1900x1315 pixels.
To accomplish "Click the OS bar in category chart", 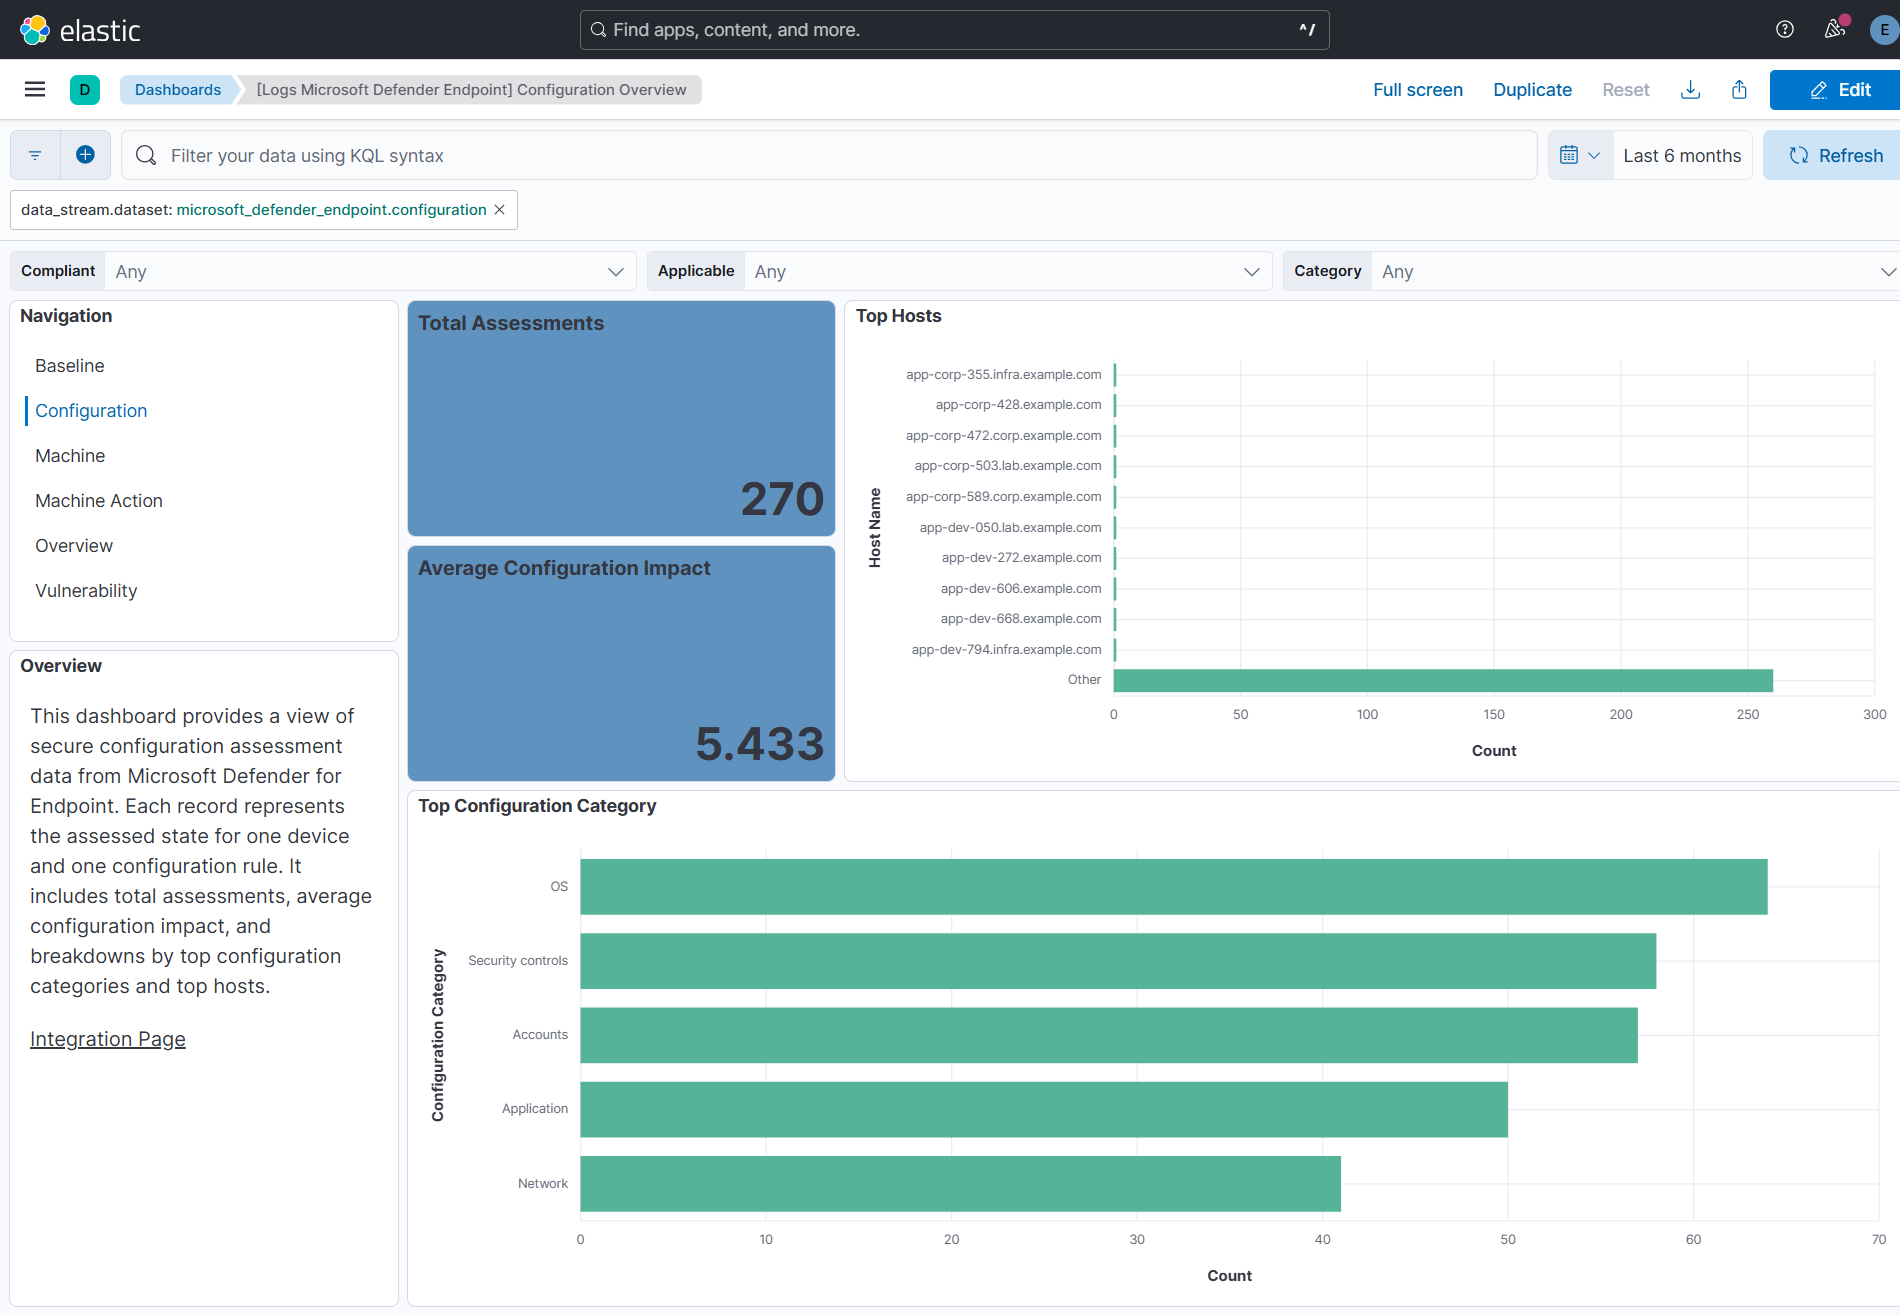I will click(x=1174, y=886).
